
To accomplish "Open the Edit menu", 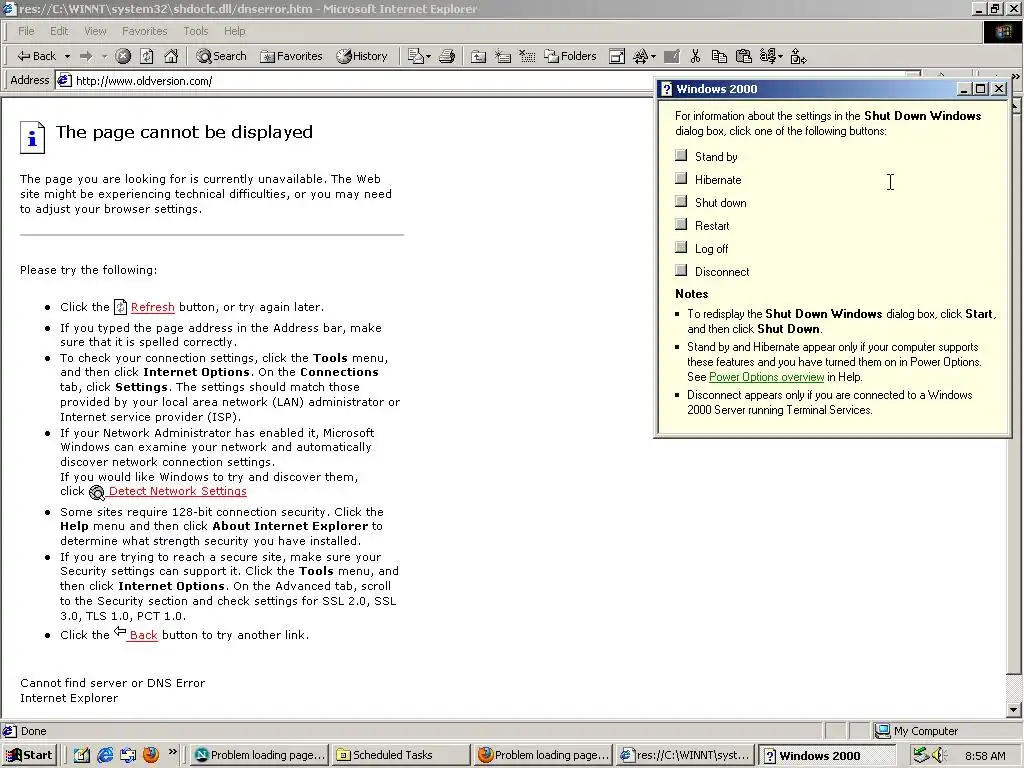I will 59,31.
